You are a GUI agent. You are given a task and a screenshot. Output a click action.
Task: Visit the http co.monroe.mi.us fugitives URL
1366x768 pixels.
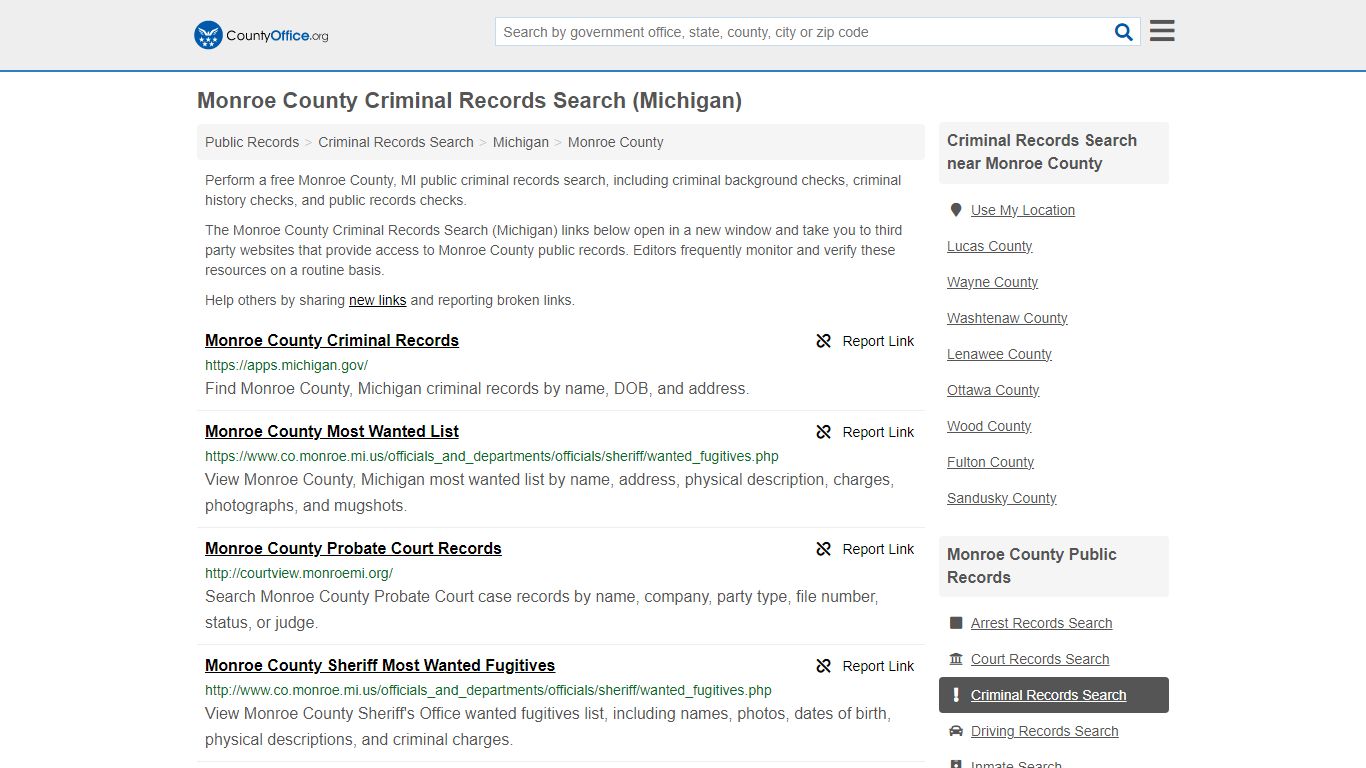488,690
